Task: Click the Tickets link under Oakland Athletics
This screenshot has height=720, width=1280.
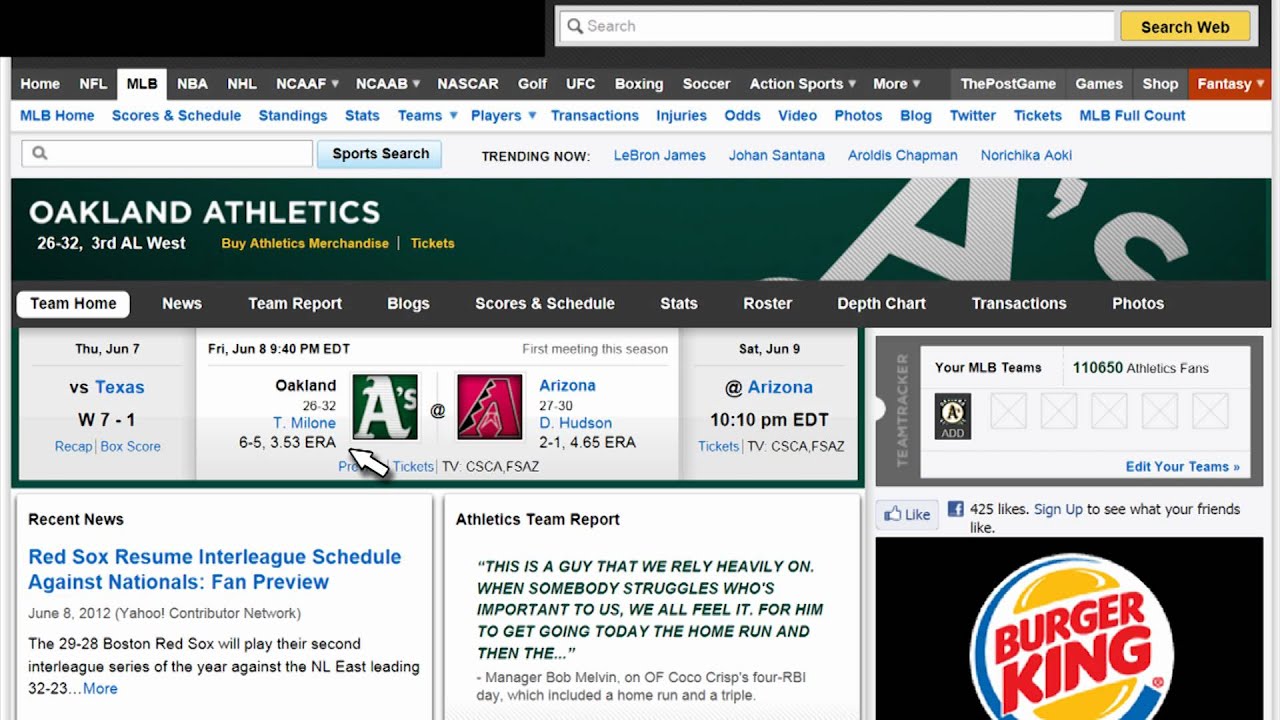Action: (x=432, y=243)
